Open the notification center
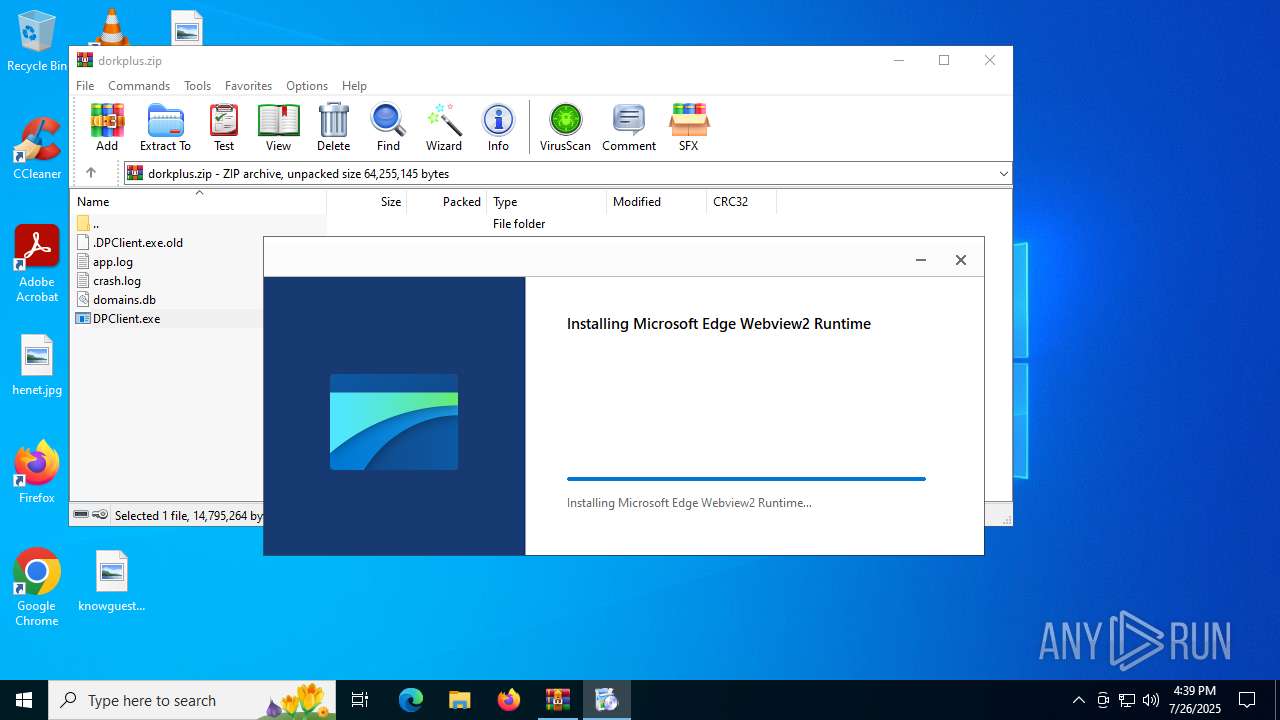 (1247, 700)
